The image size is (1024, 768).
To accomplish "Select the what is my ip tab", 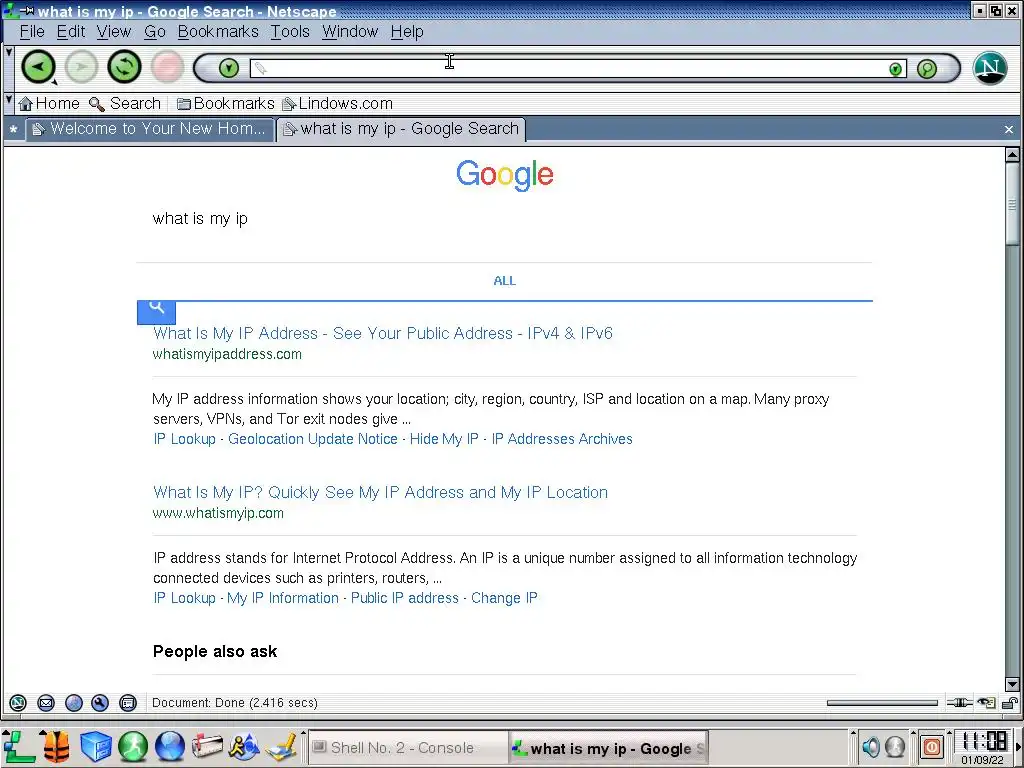I will [401, 129].
